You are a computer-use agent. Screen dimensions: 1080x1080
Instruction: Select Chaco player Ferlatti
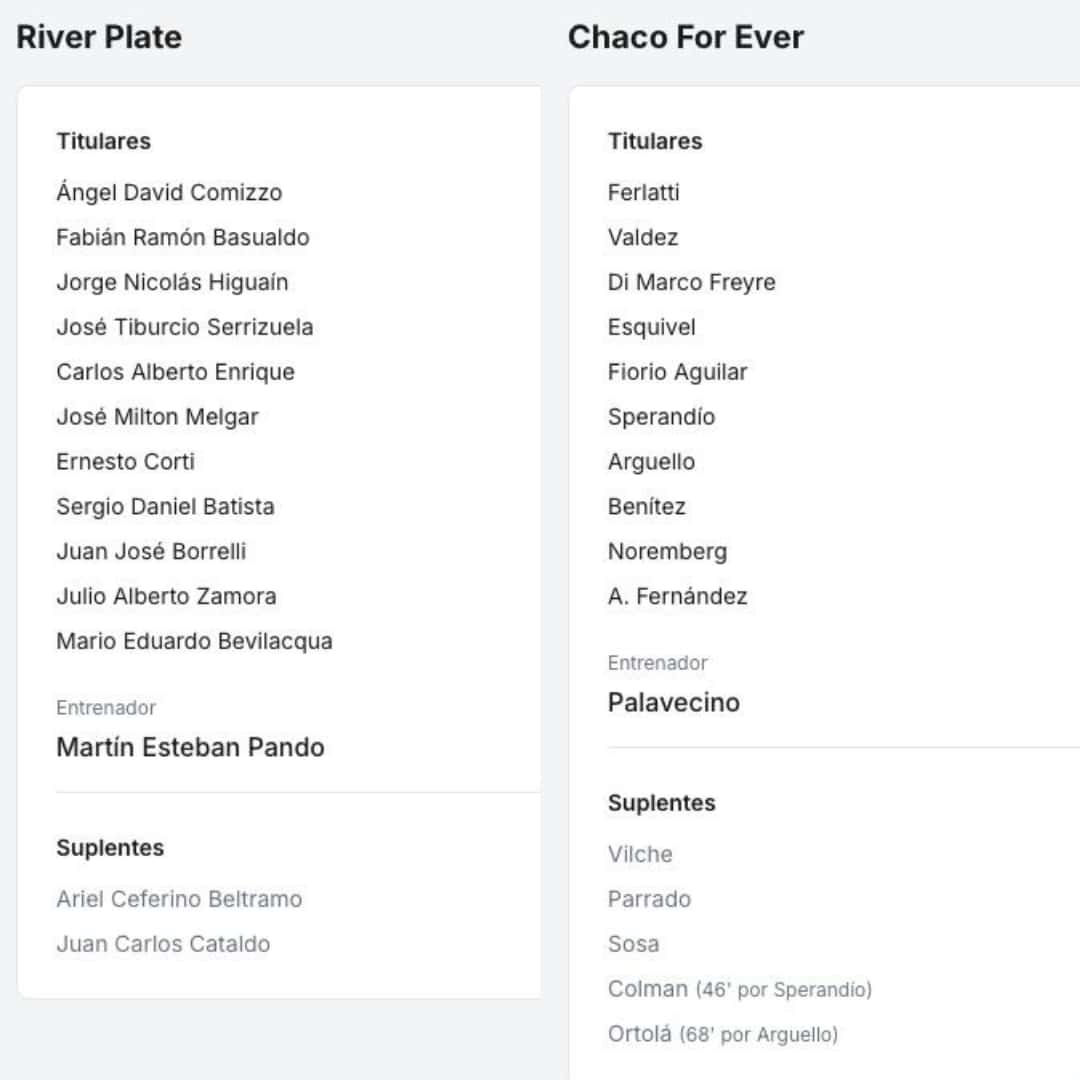(643, 192)
